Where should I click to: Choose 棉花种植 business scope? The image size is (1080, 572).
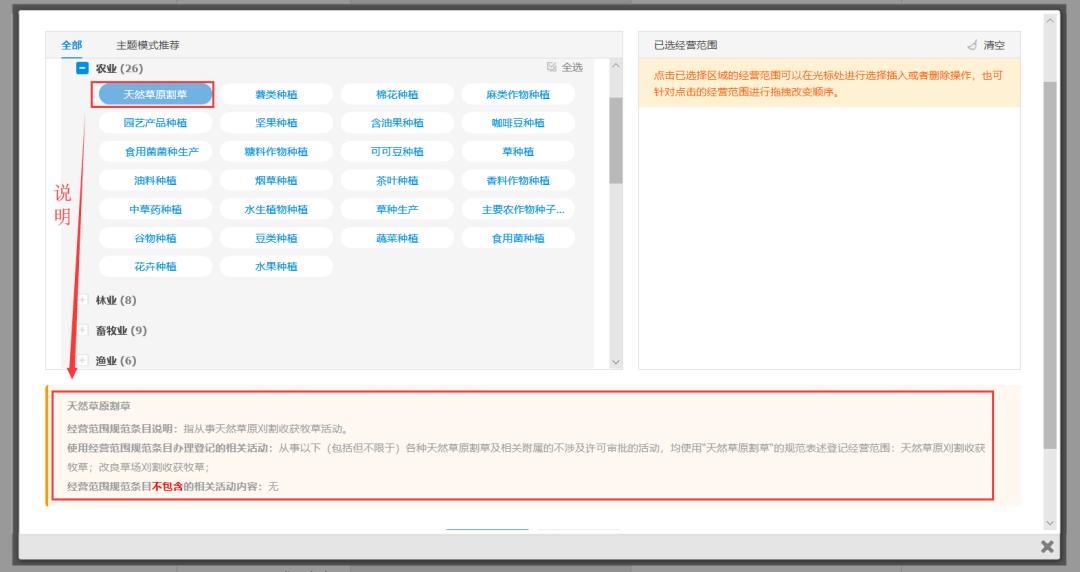[x=397, y=95]
